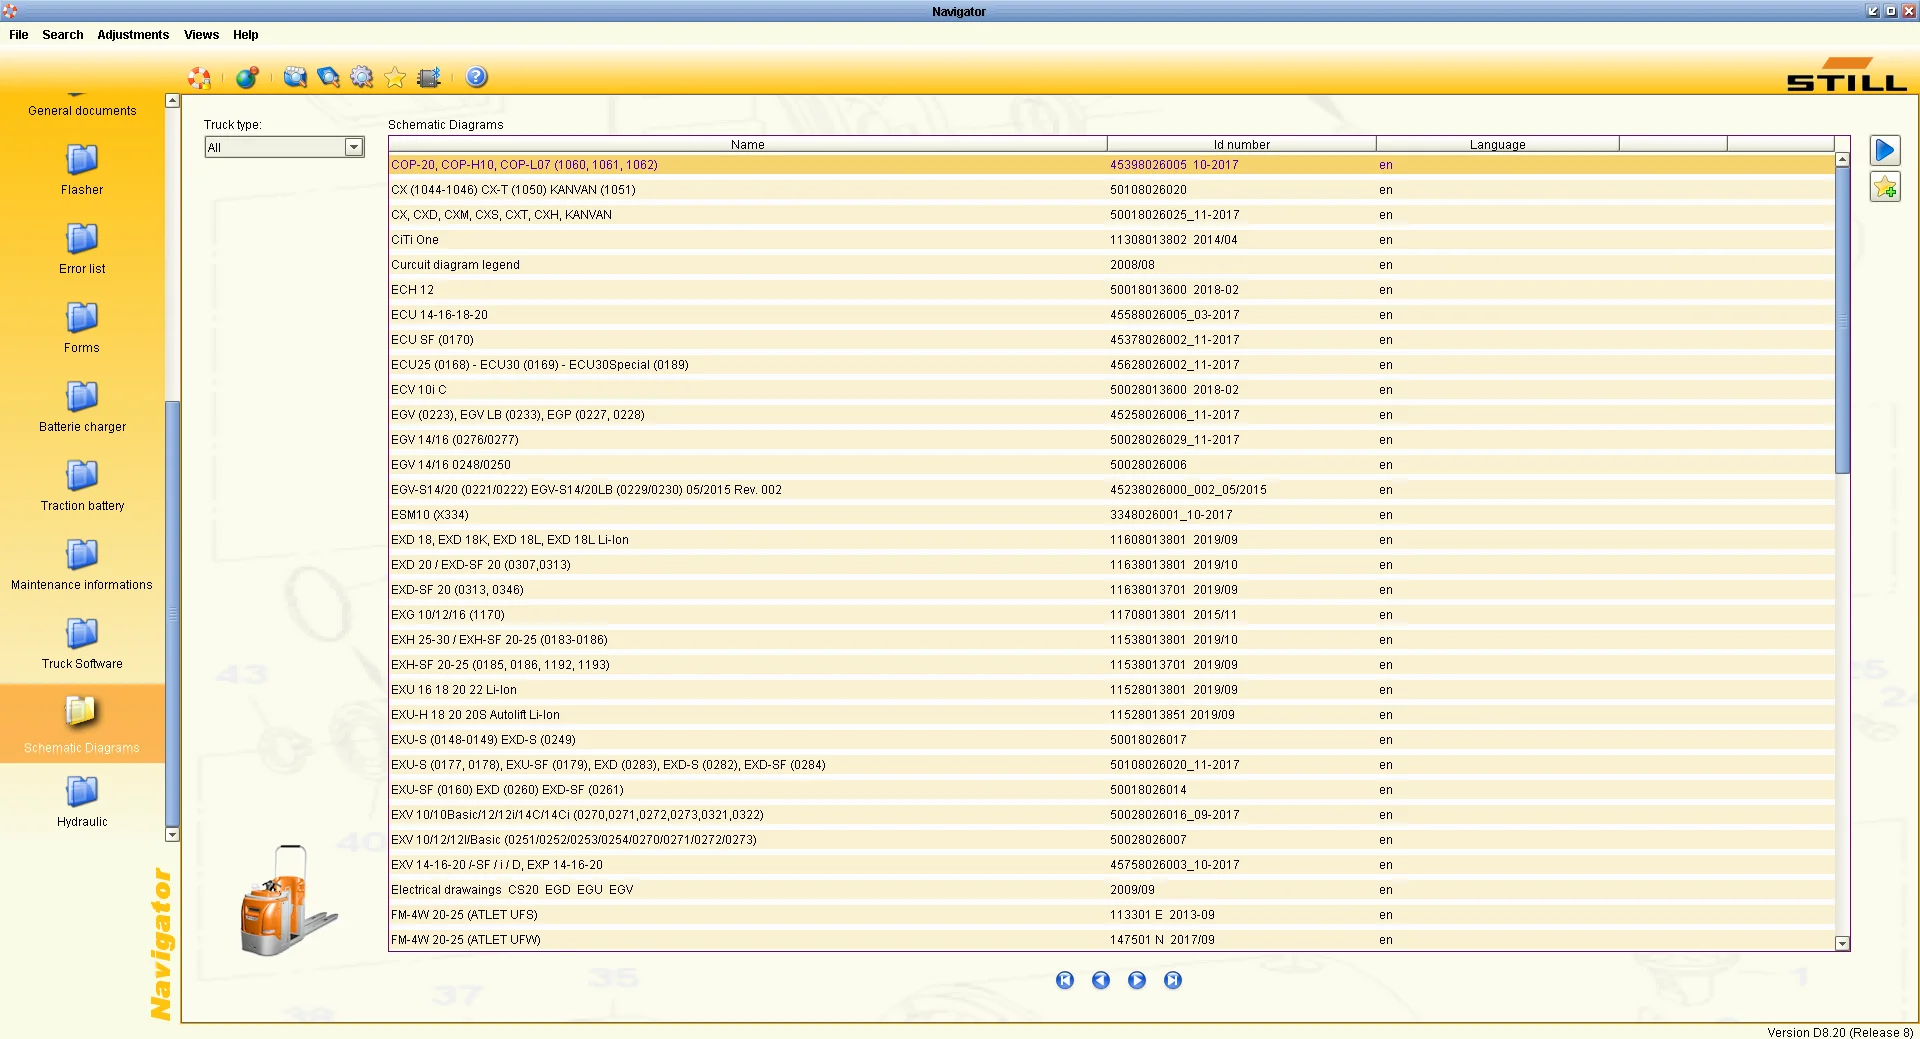1920x1039 pixels.
Task: Sort the table by Name column header
Action: pyautogui.click(x=748, y=144)
